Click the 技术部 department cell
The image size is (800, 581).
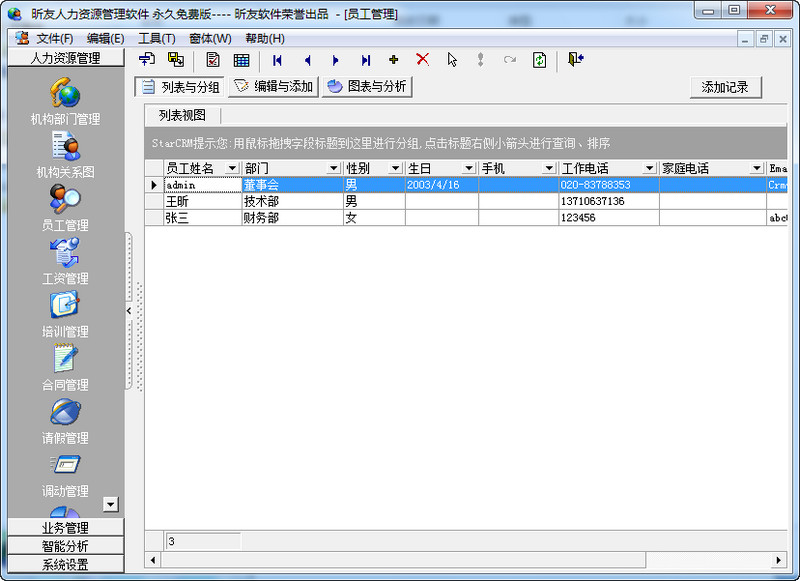pos(293,201)
